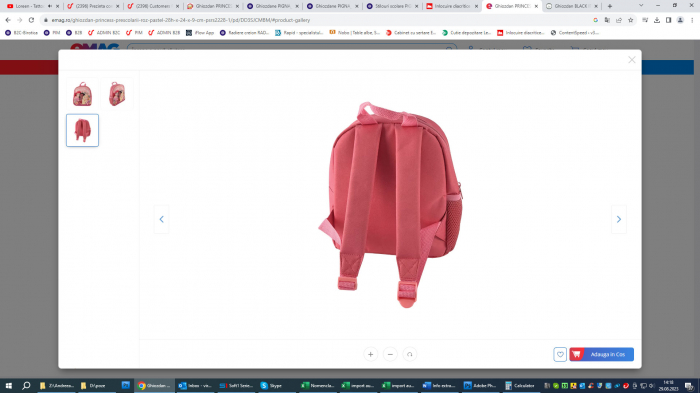
Task: Go to the next gallery image arrow
Action: click(x=619, y=219)
